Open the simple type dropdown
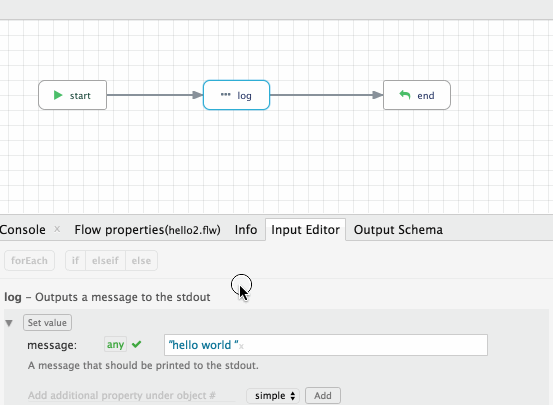The image size is (553, 405). 273,395
